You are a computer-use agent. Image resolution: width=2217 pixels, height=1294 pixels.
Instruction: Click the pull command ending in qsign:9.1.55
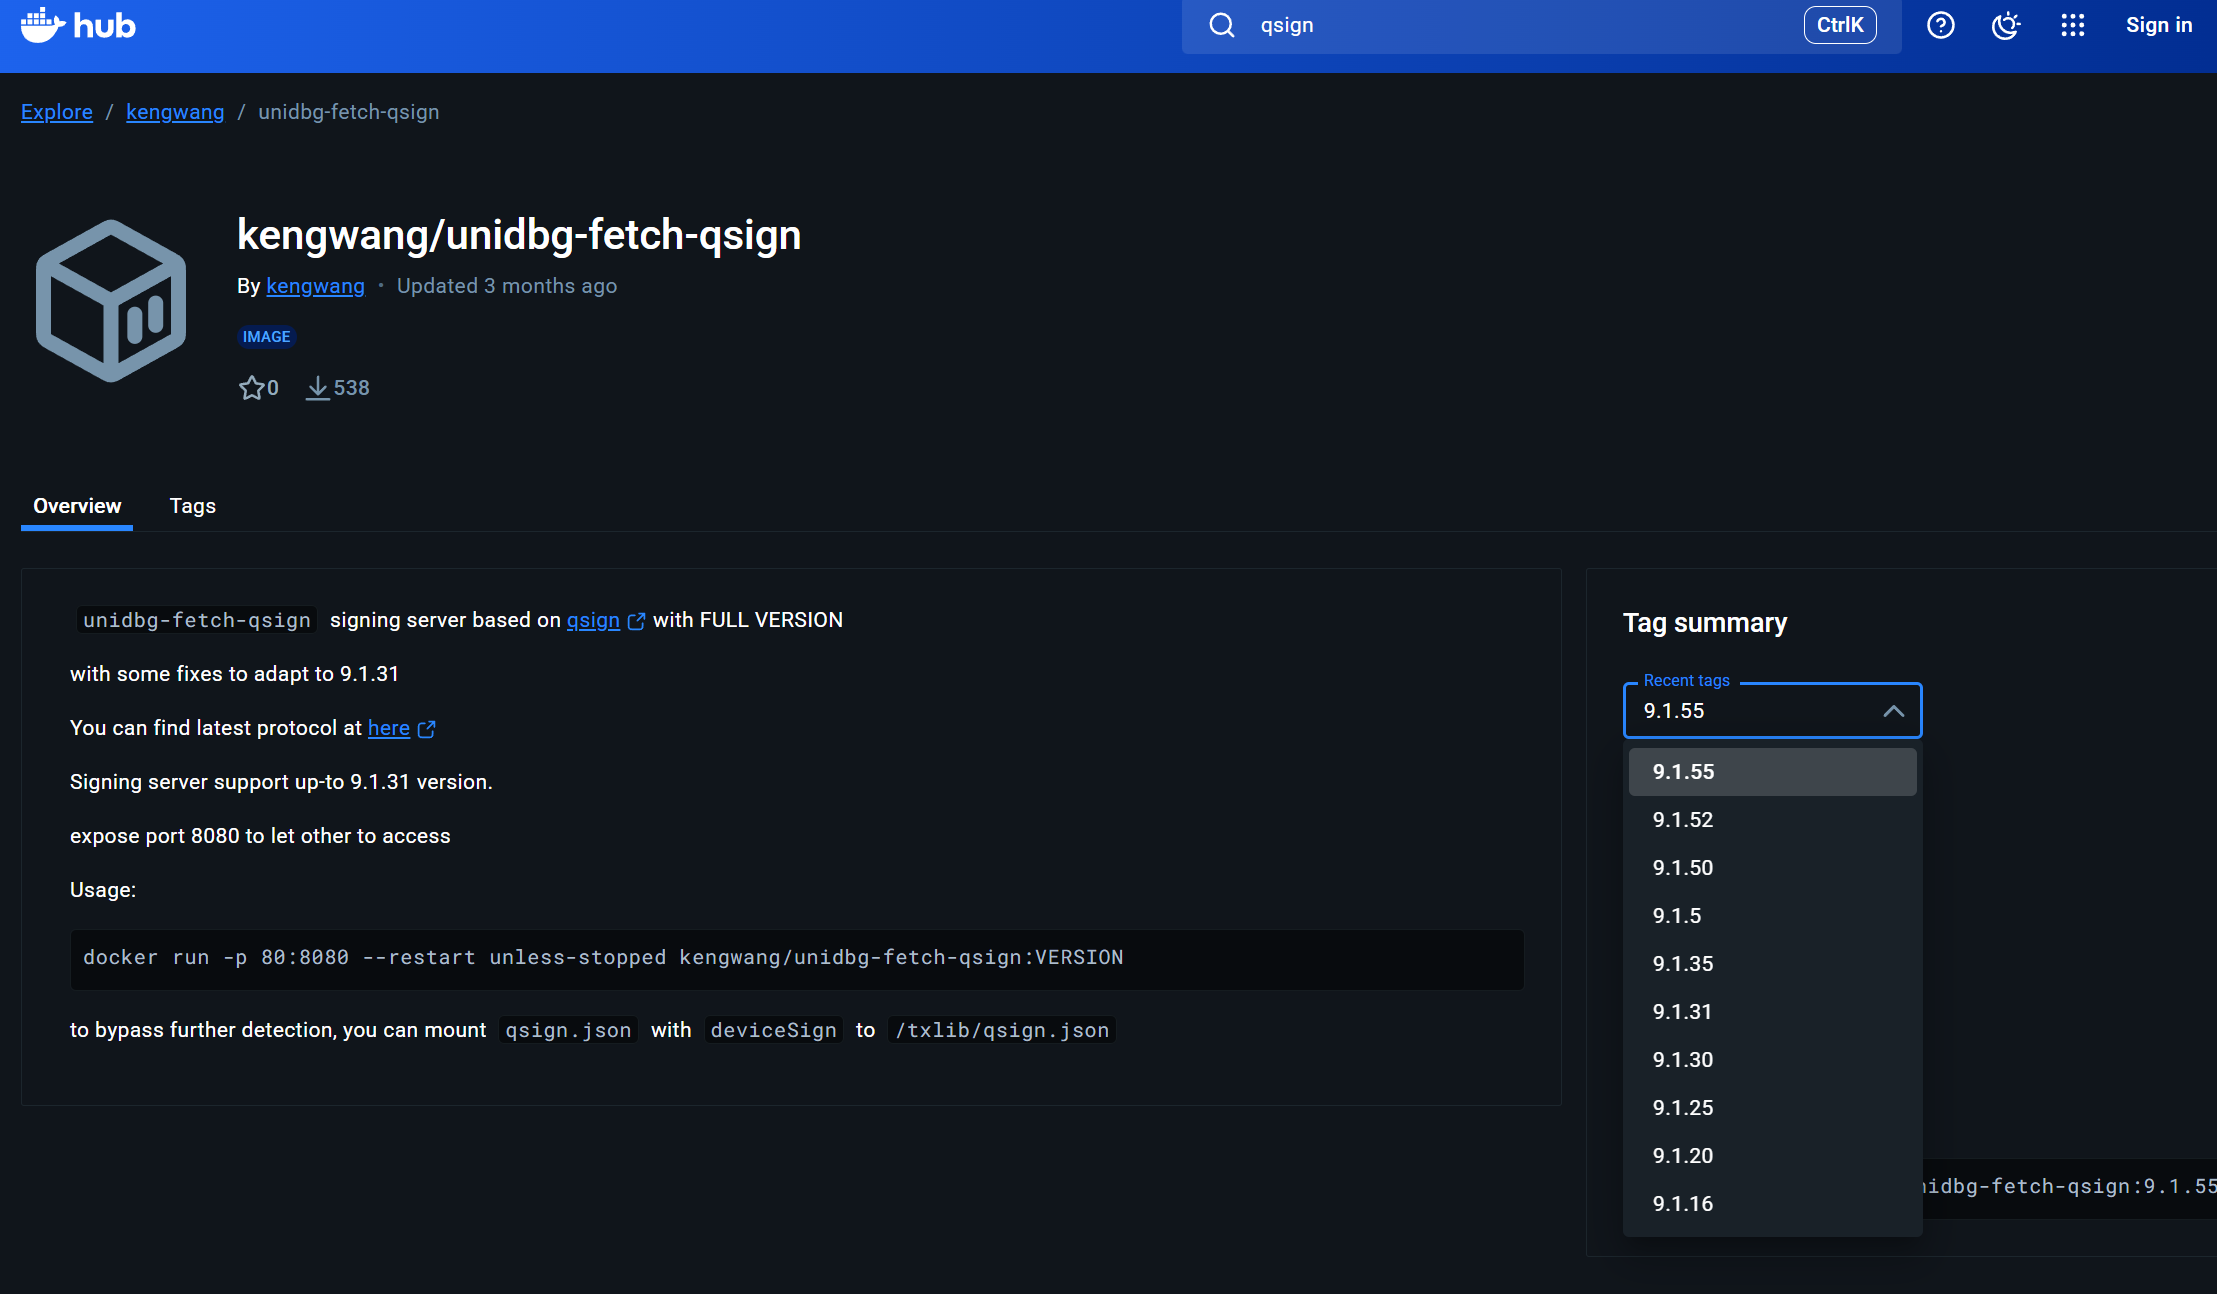[x=2067, y=1187]
